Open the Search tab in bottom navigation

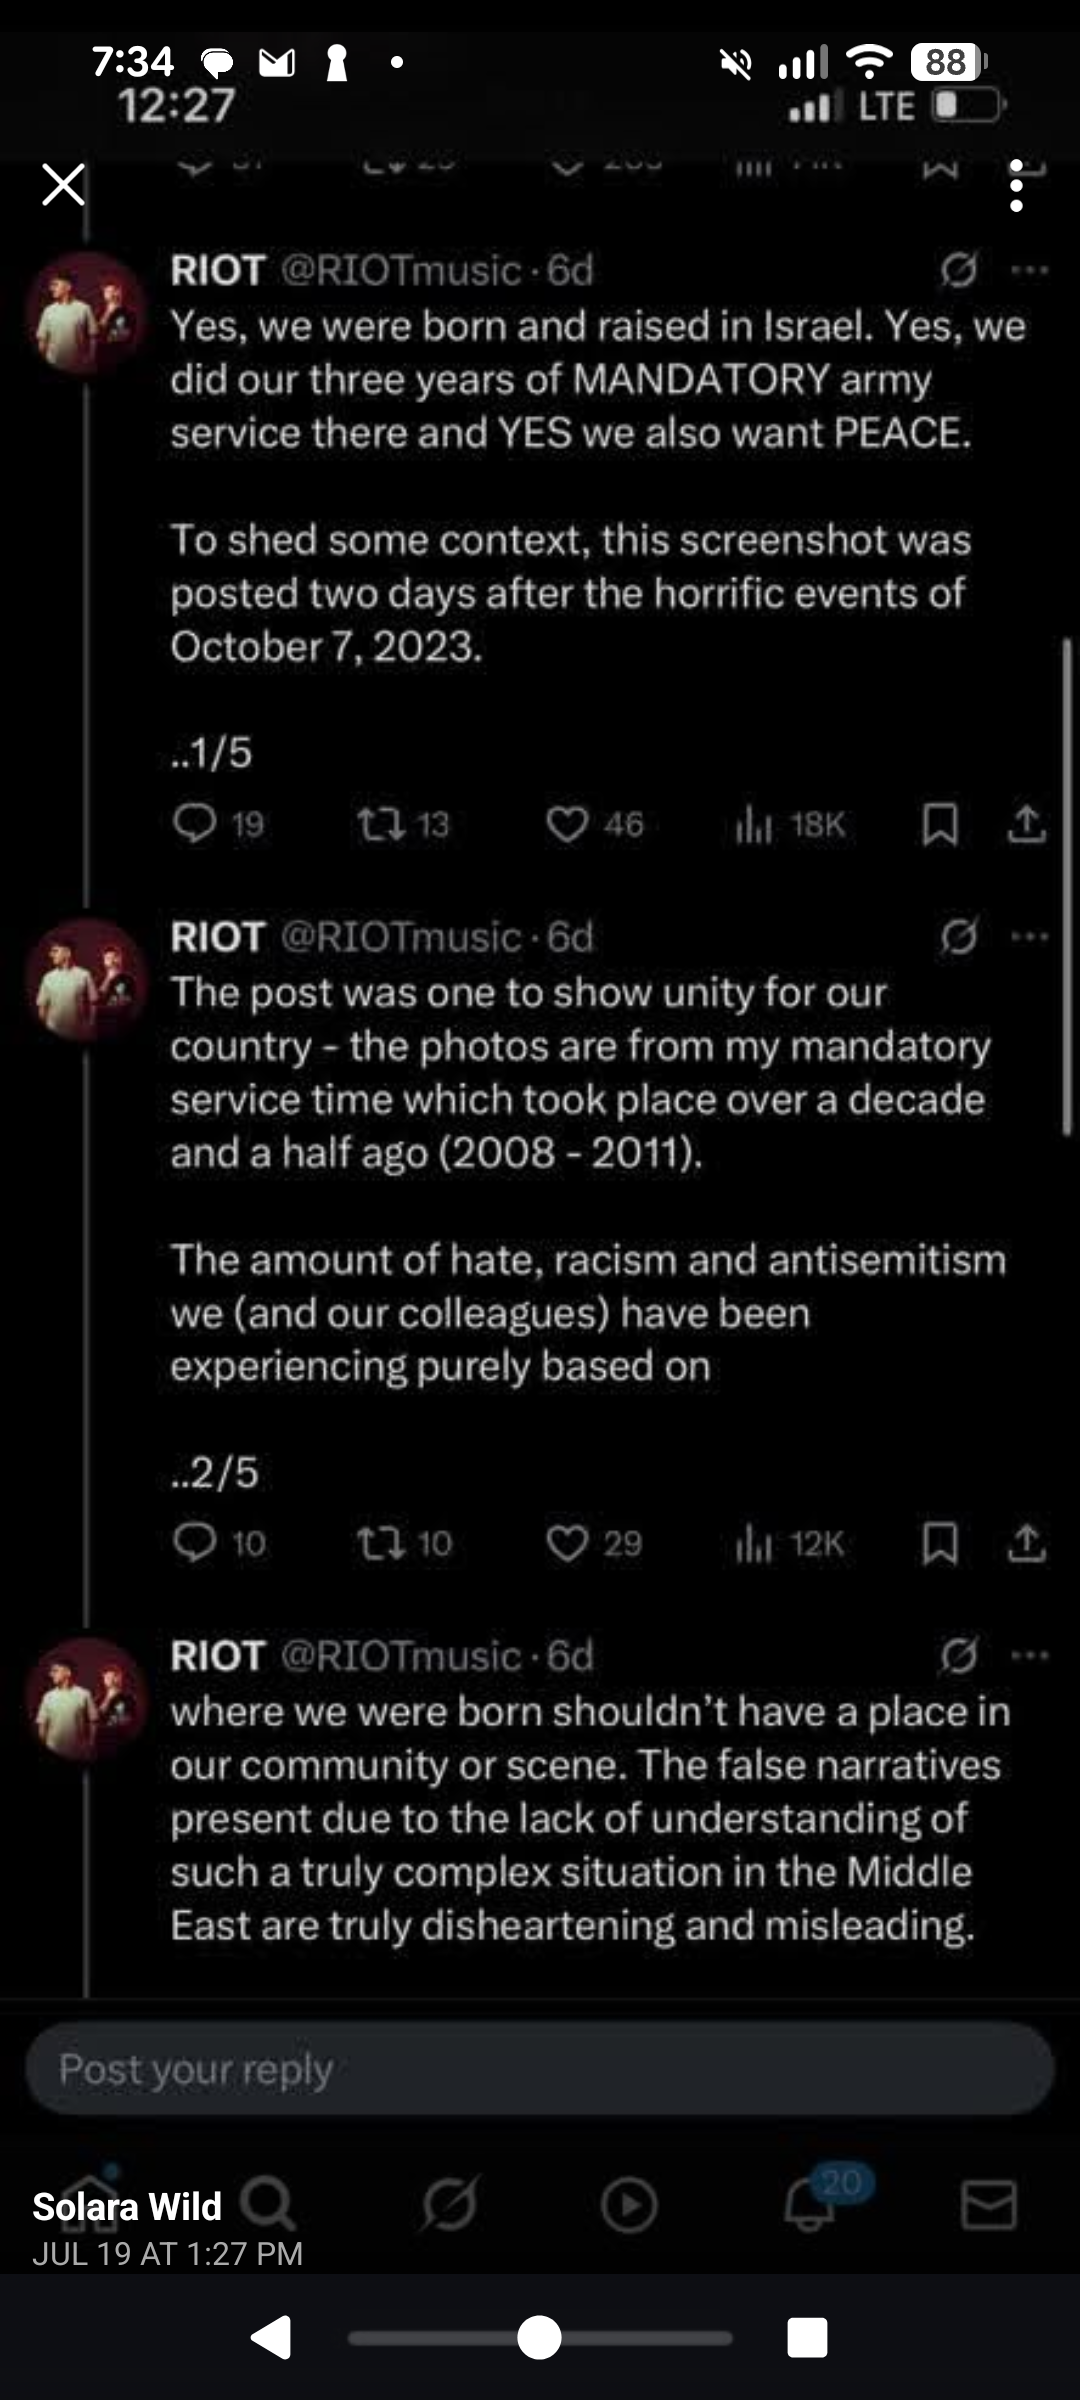[268, 2205]
